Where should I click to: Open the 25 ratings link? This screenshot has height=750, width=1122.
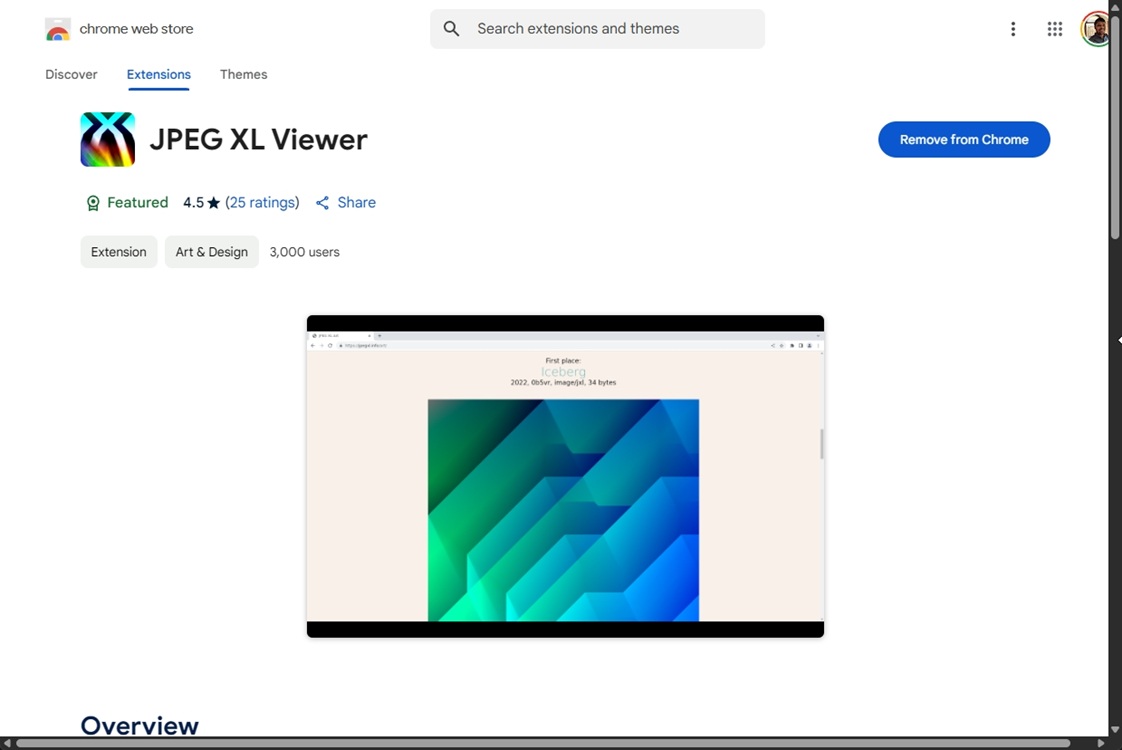pos(262,202)
